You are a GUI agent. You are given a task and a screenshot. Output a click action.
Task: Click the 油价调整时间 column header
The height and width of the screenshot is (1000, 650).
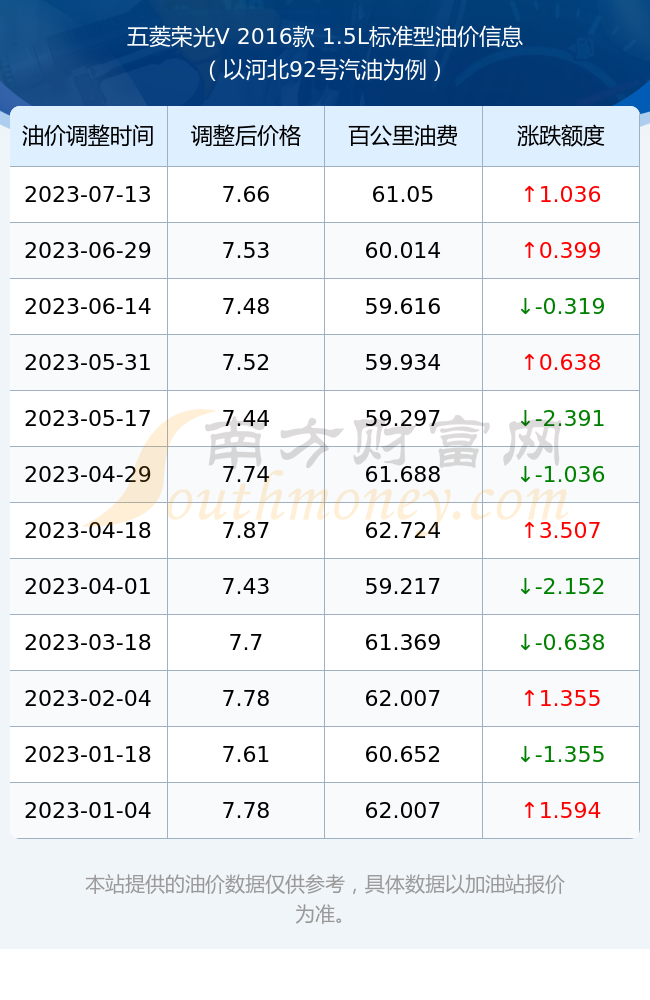(88, 136)
